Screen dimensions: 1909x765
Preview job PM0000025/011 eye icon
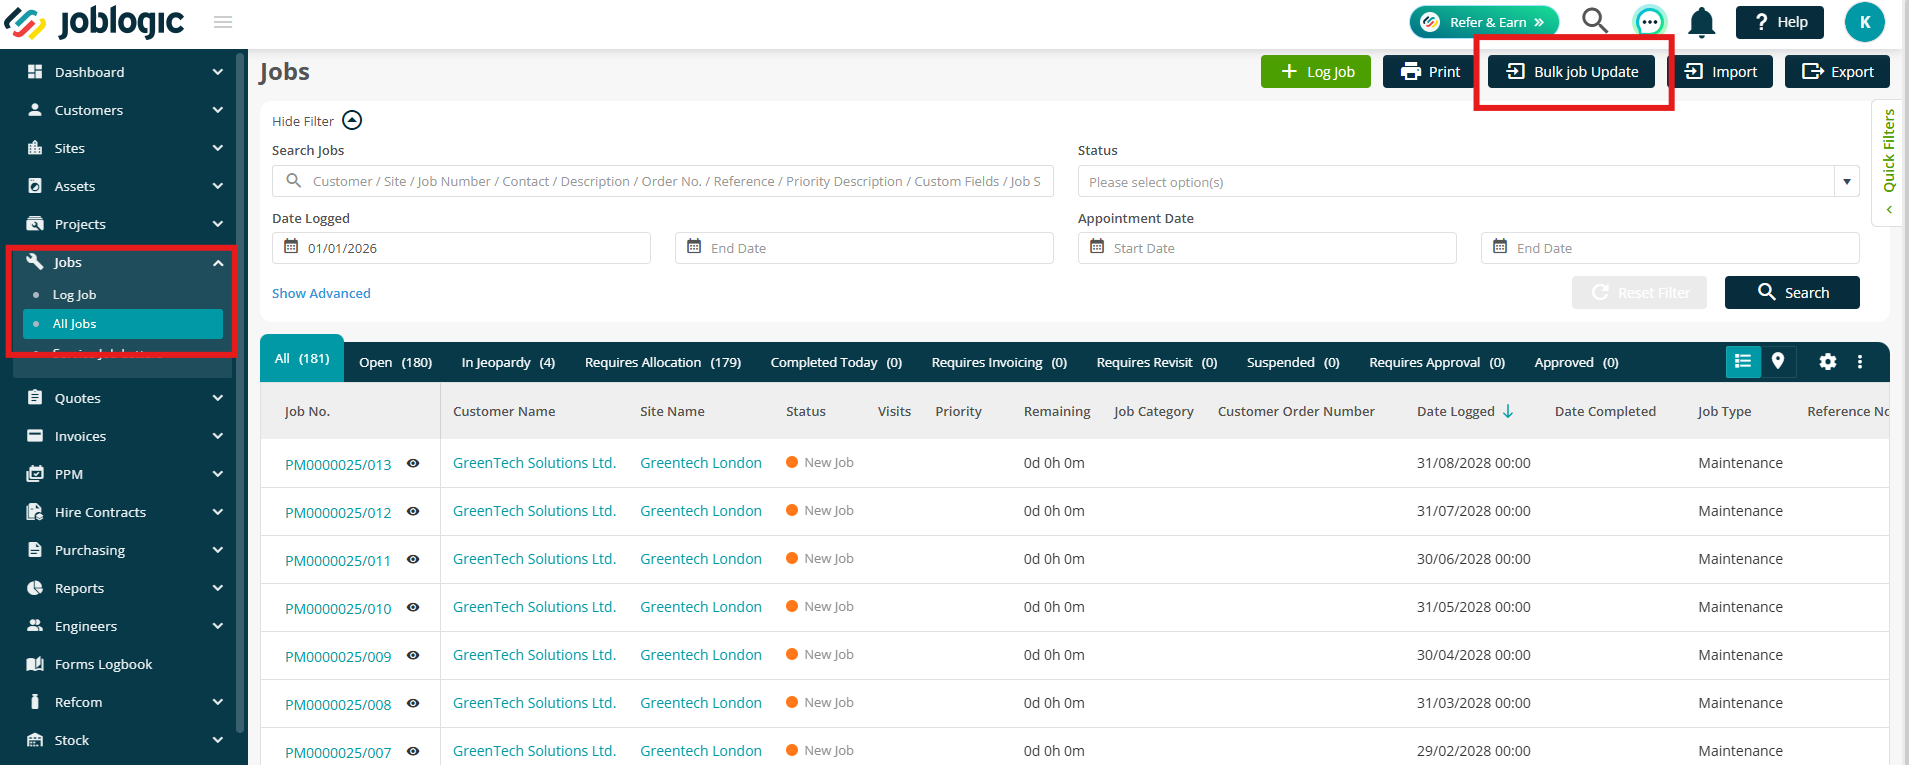point(413,559)
